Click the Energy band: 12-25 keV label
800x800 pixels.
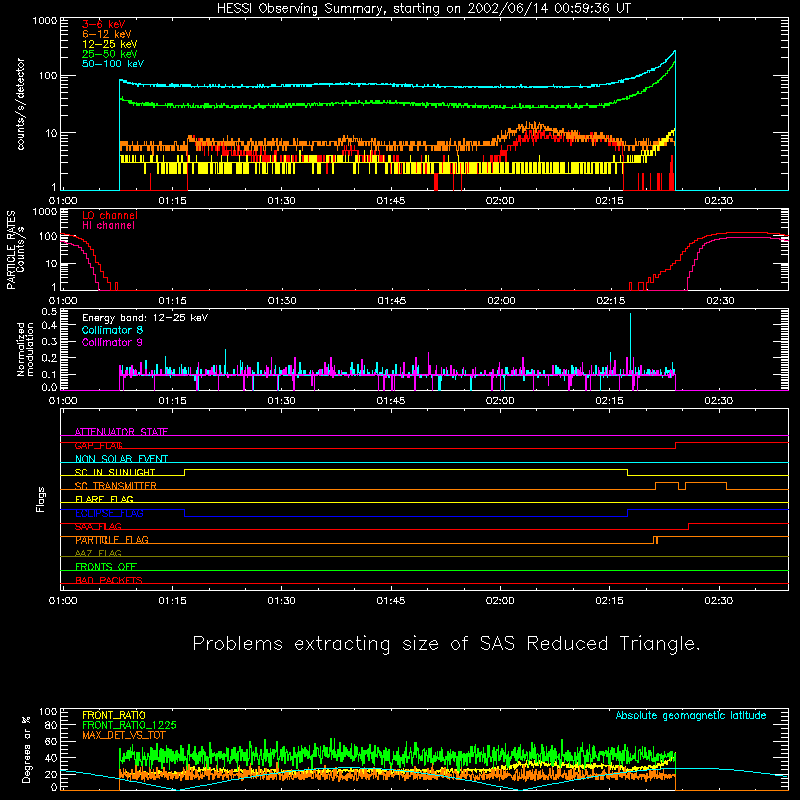click(x=145, y=318)
